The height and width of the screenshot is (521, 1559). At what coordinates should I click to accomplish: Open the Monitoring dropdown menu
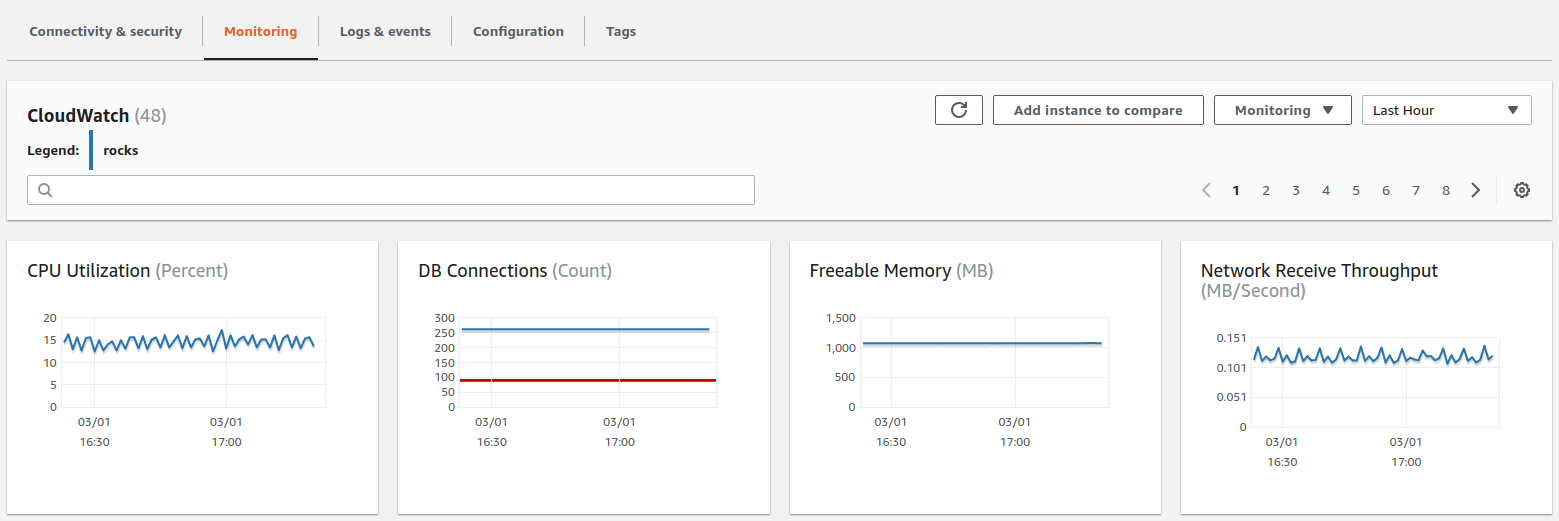coord(1282,110)
